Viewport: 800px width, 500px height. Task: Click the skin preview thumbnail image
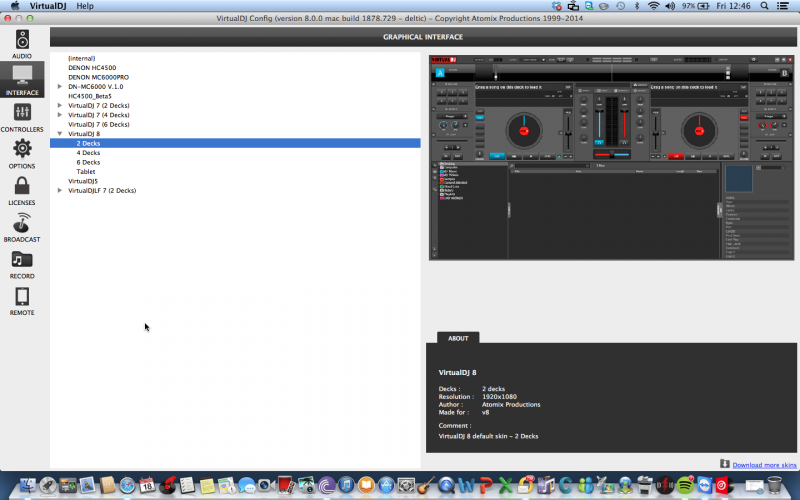point(611,158)
